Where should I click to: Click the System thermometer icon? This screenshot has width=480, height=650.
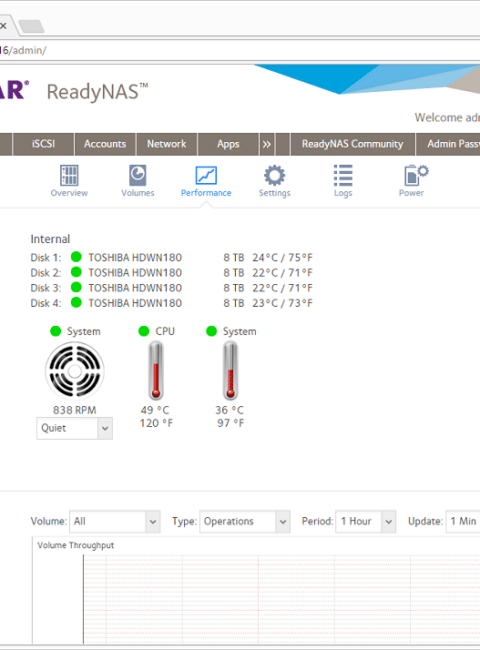pyautogui.click(x=230, y=370)
